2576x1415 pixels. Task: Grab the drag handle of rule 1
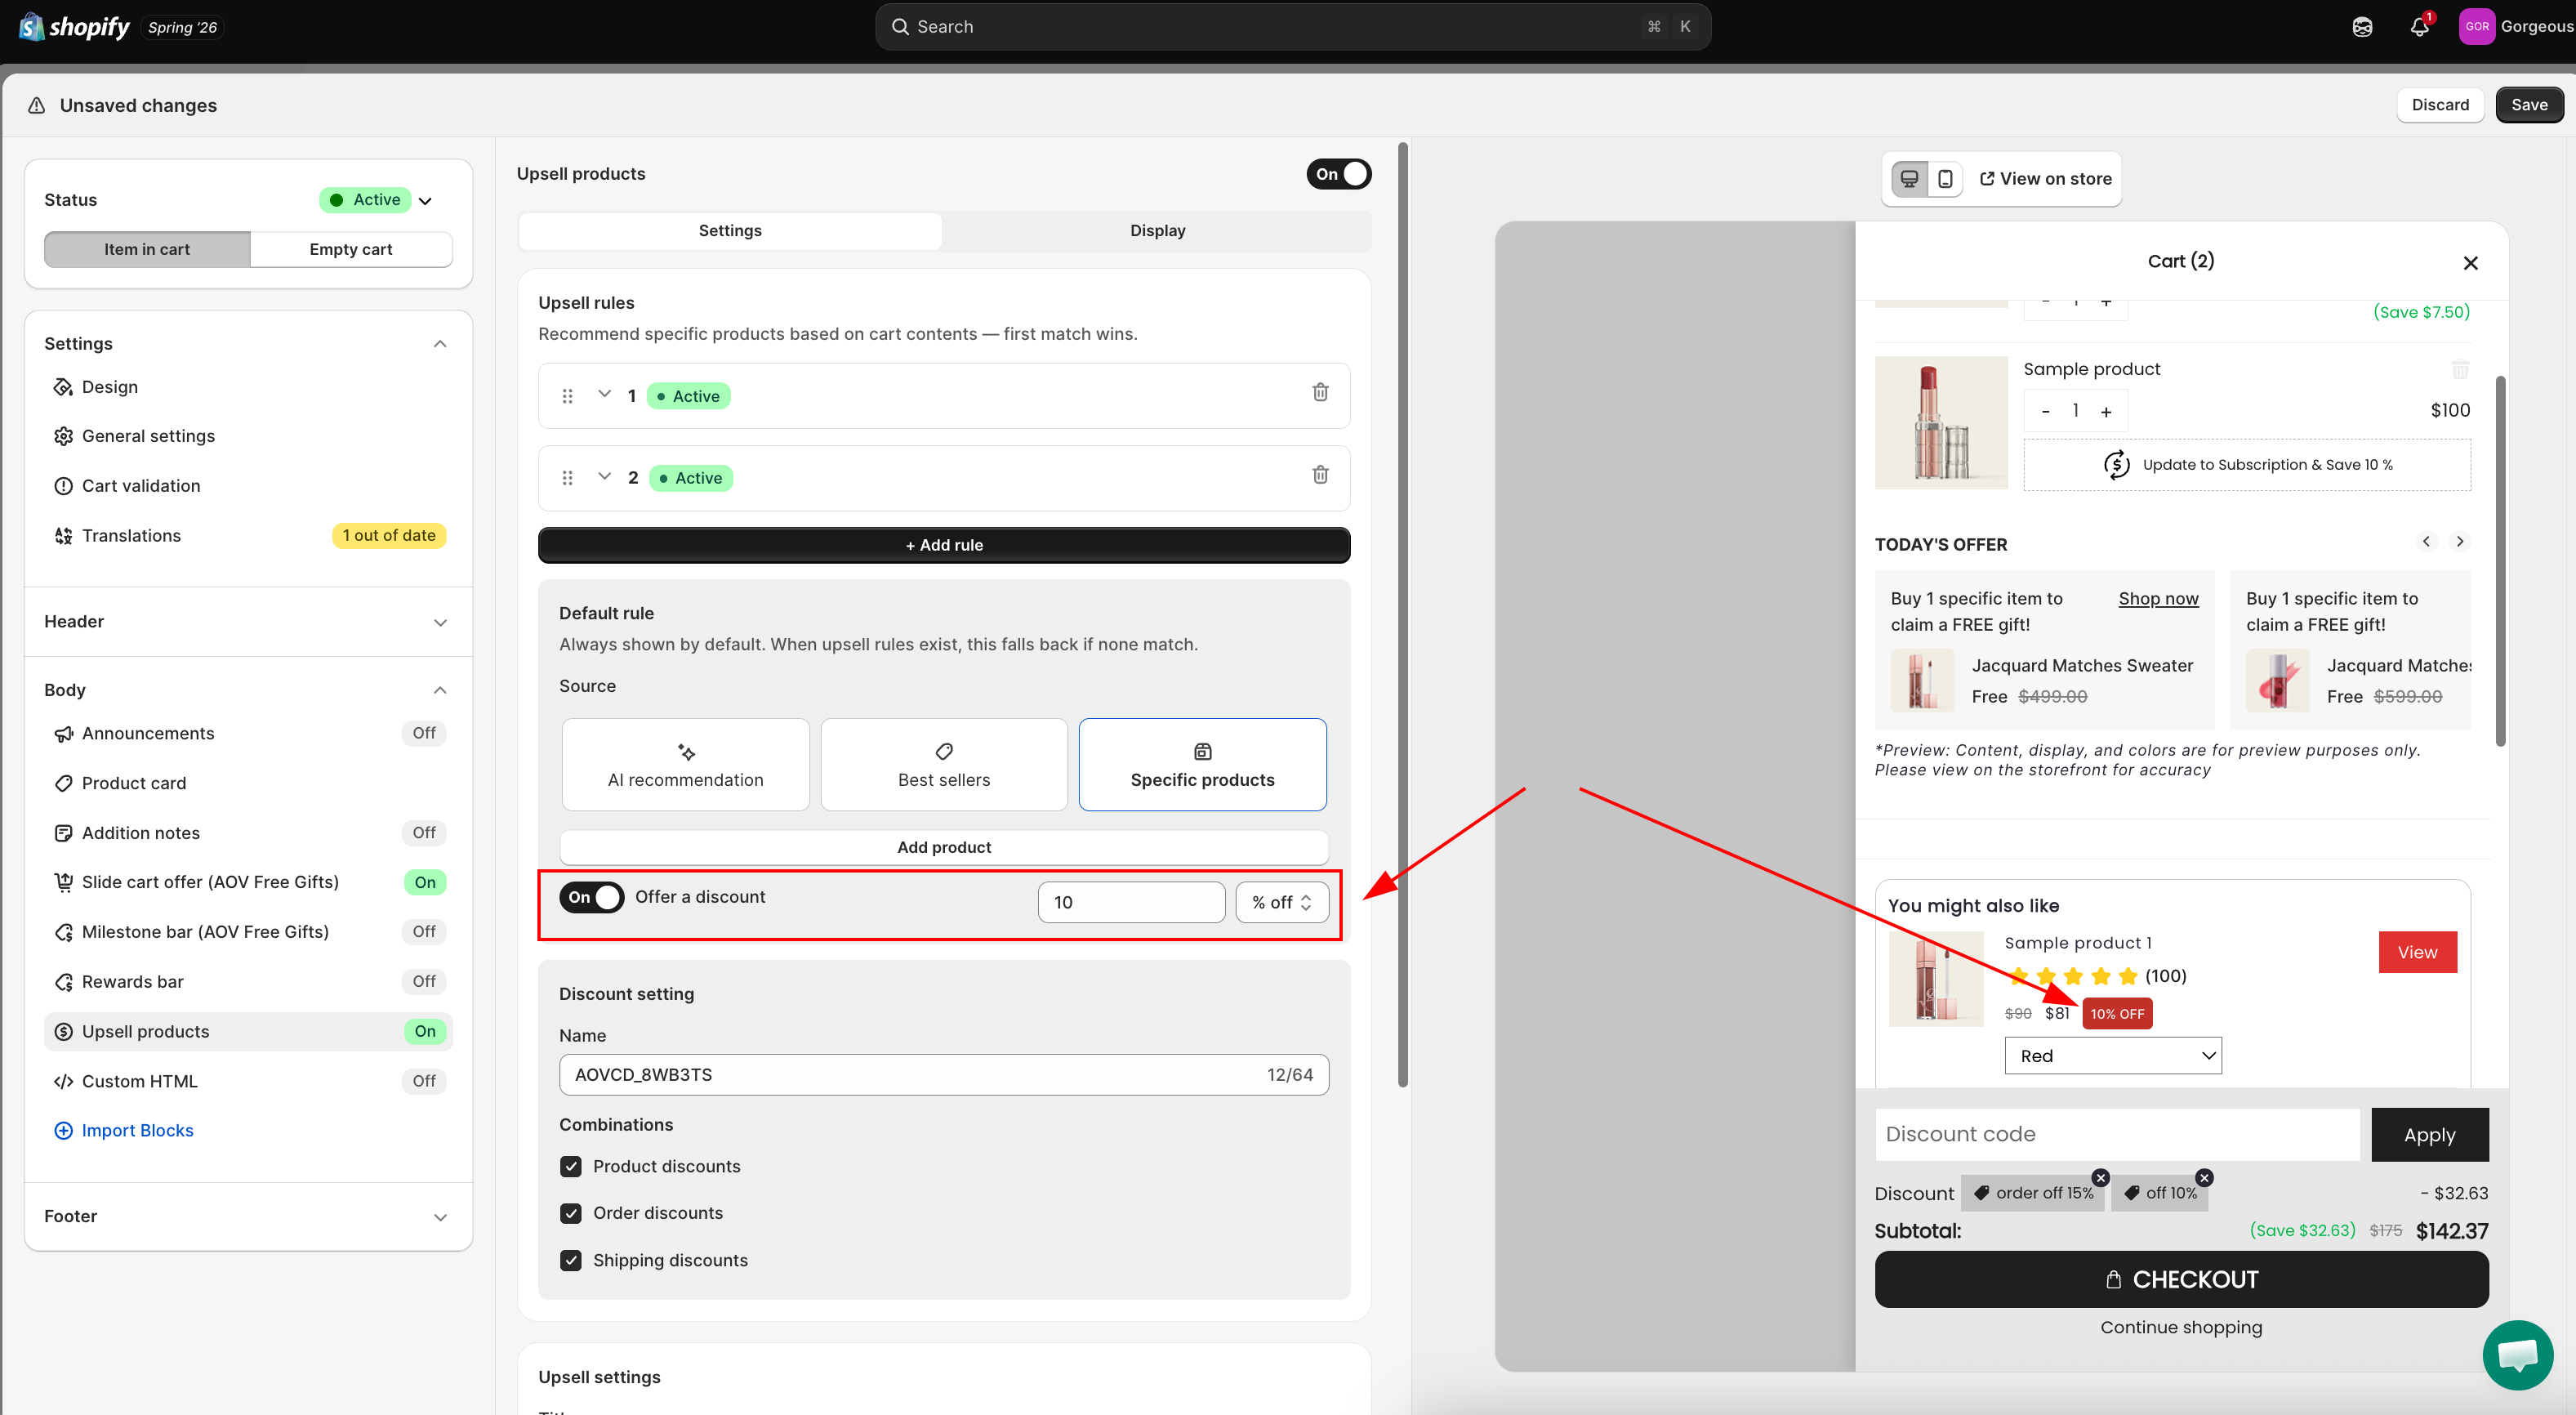567,396
